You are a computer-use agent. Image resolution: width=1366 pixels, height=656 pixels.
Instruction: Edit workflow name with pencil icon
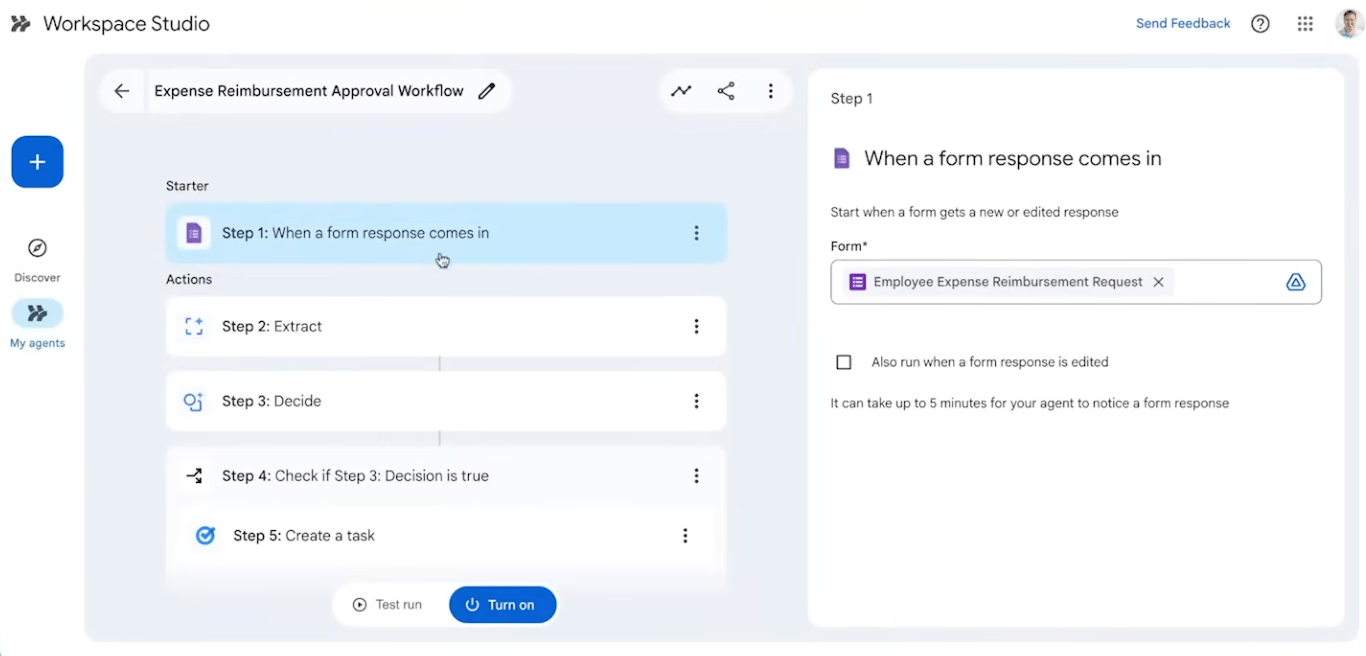(487, 91)
